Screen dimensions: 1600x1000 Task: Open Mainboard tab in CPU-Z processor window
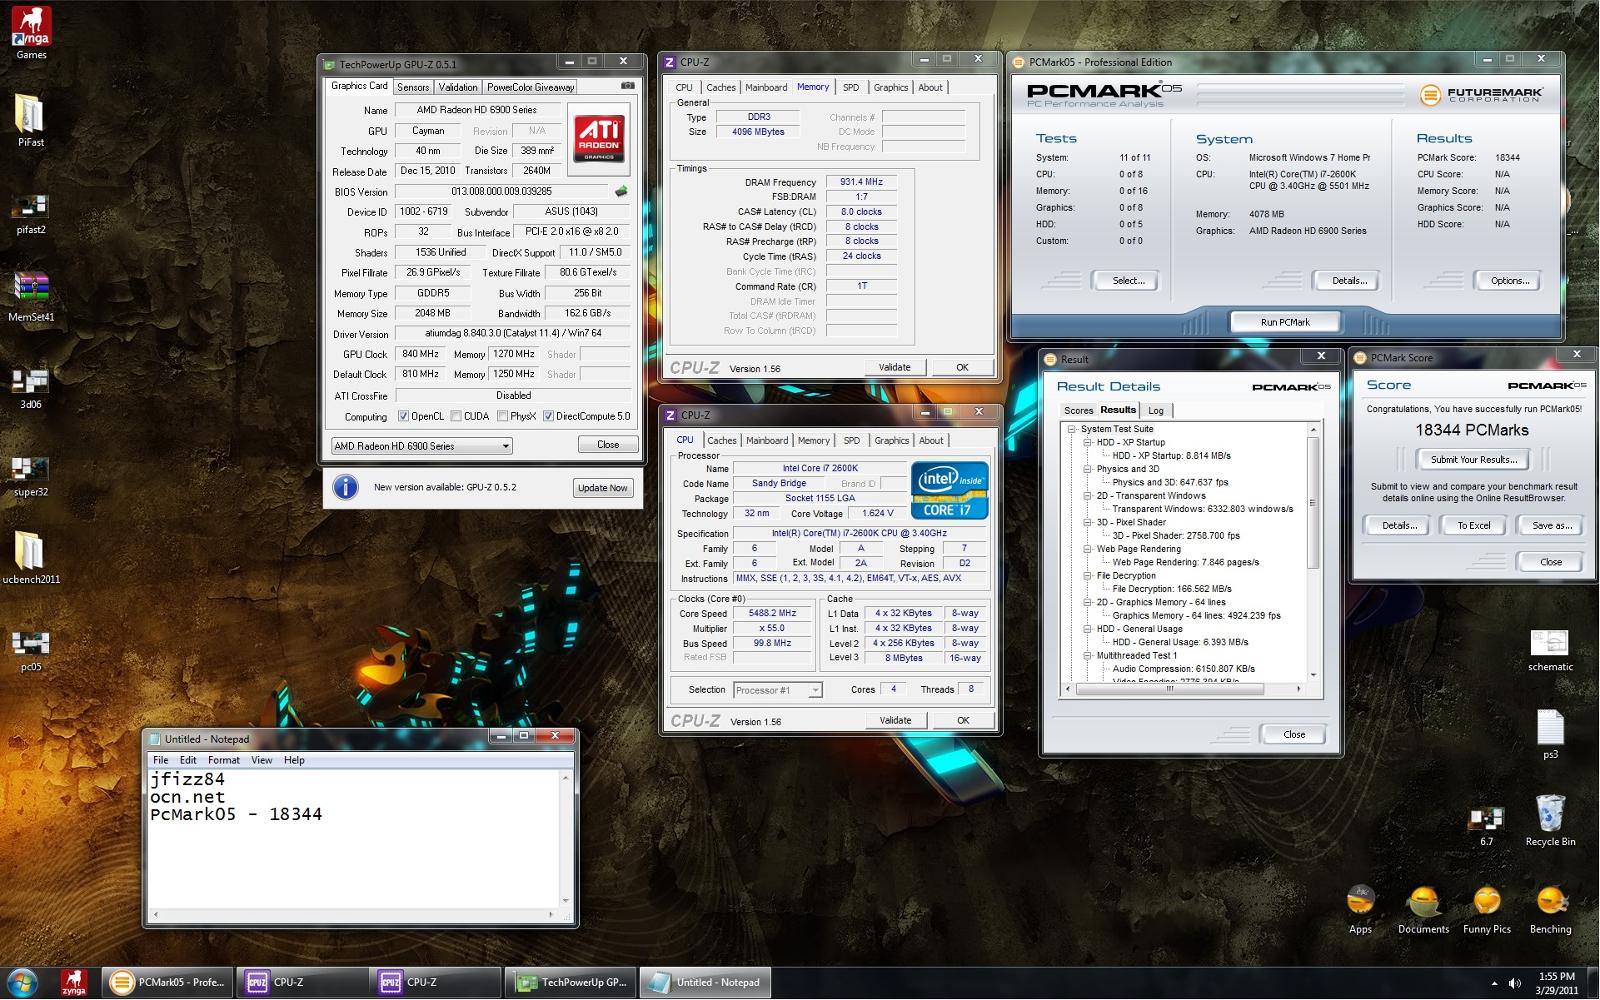pyautogui.click(x=767, y=440)
